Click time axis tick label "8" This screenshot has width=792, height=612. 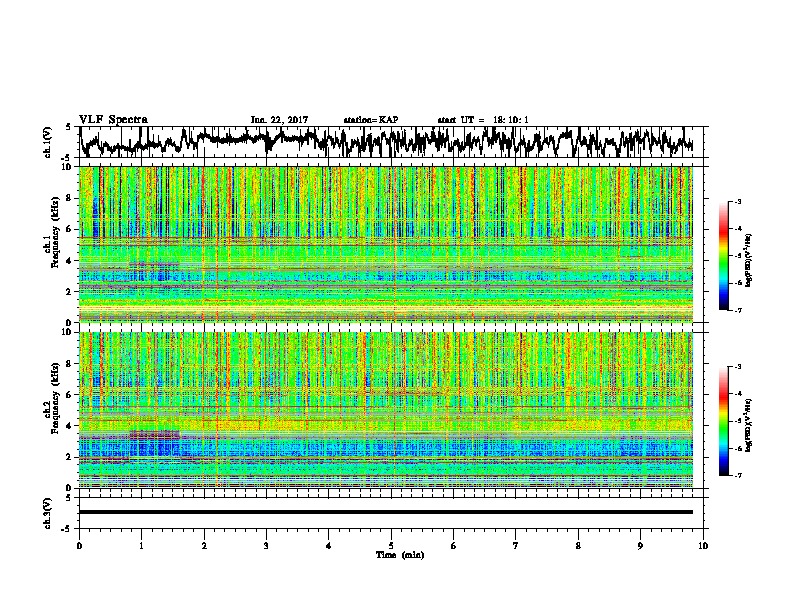pos(578,546)
